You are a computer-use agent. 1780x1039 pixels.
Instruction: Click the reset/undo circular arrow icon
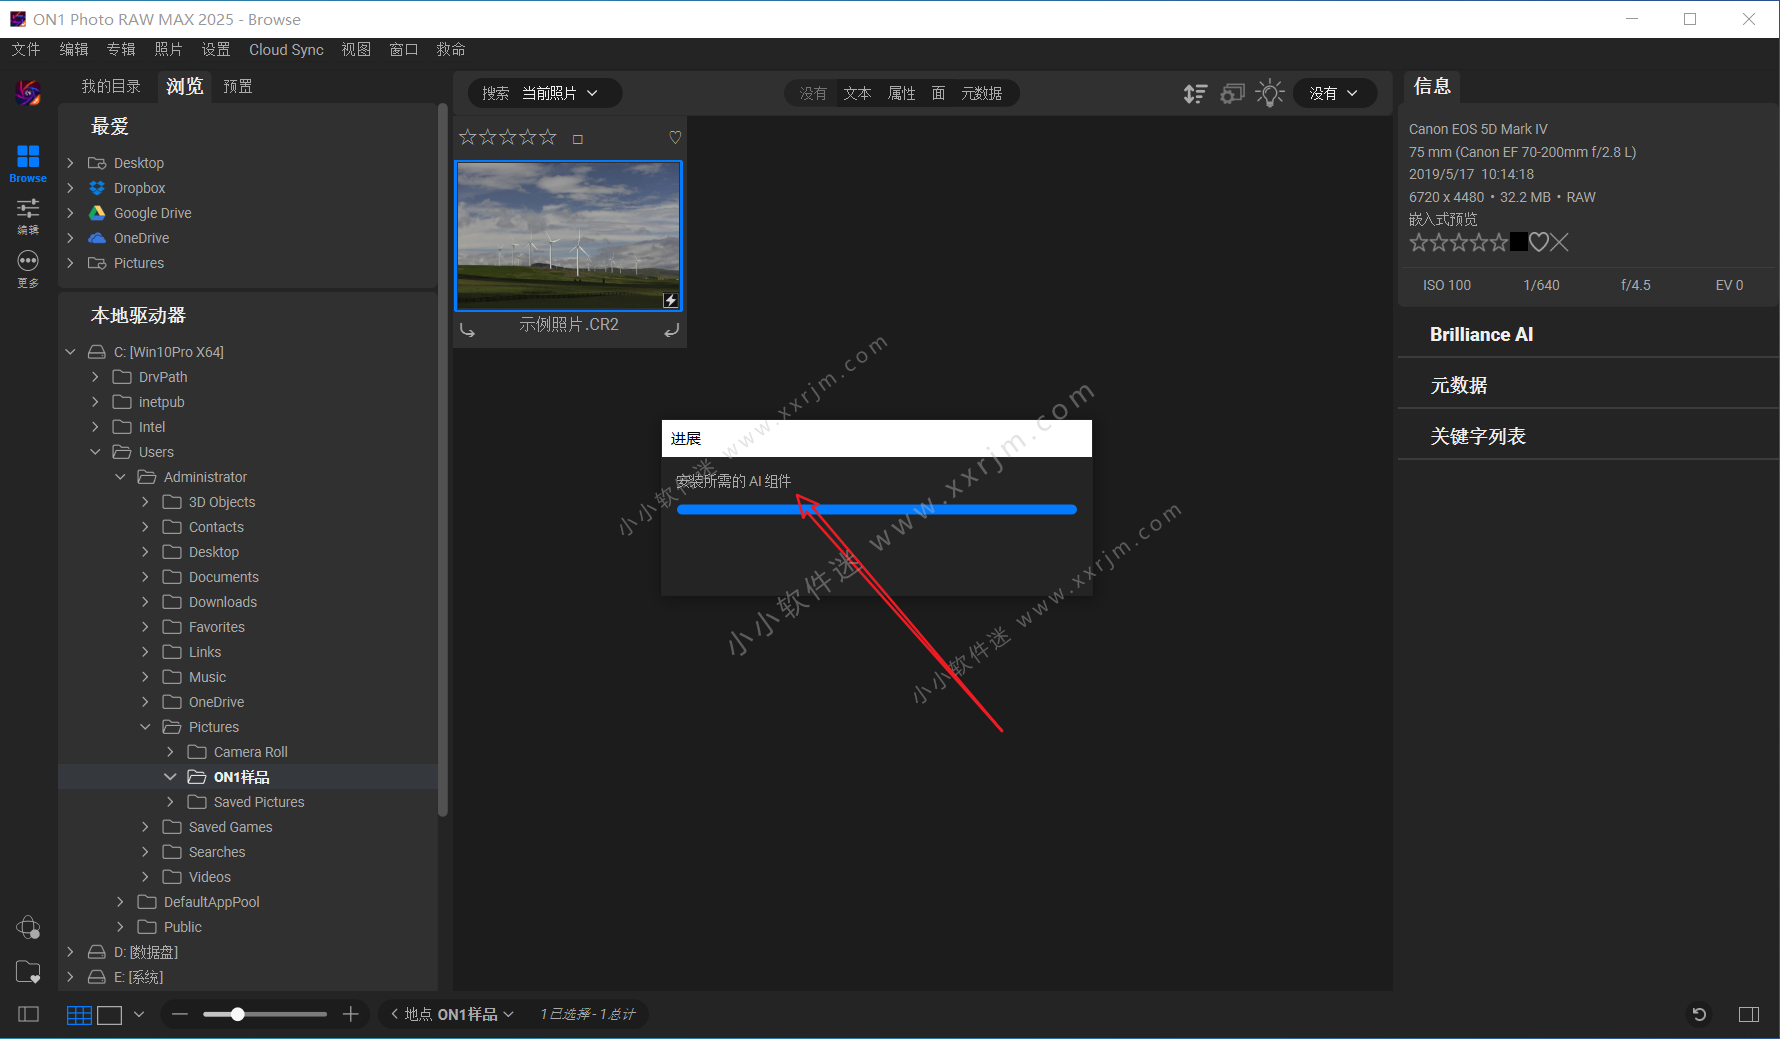point(1699,1014)
